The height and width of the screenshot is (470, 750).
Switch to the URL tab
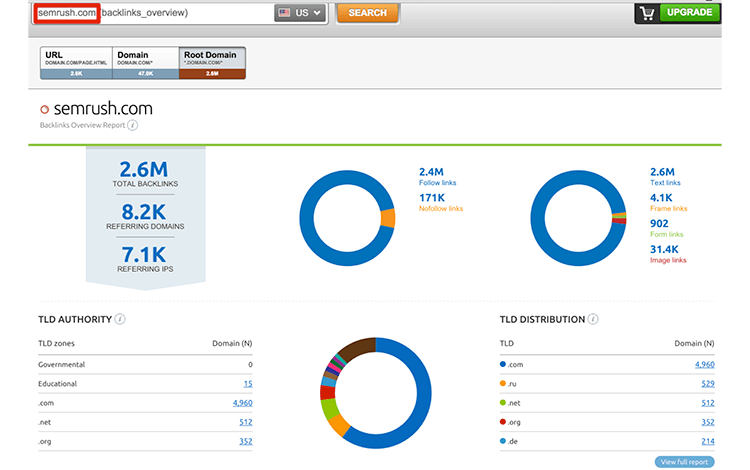click(x=77, y=63)
